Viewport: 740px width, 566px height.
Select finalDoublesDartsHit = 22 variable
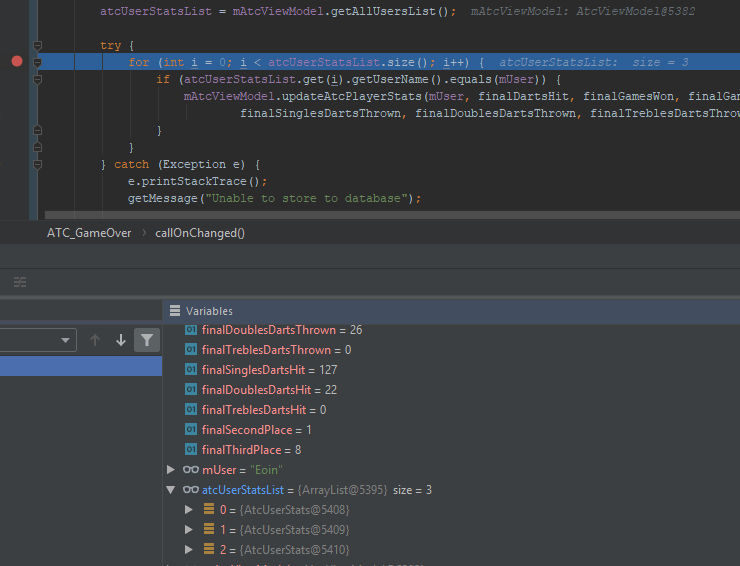[x=269, y=390]
